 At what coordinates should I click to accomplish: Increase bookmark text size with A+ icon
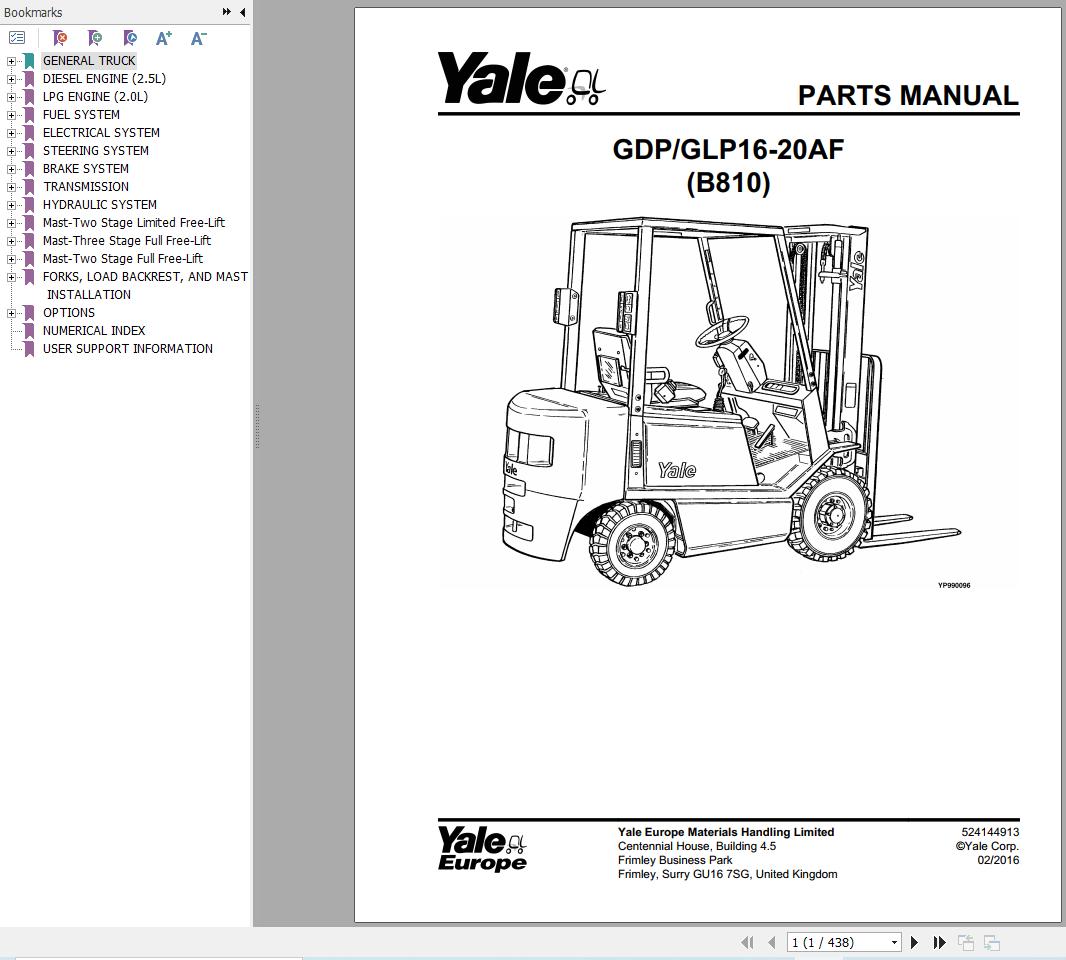point(163,38)
